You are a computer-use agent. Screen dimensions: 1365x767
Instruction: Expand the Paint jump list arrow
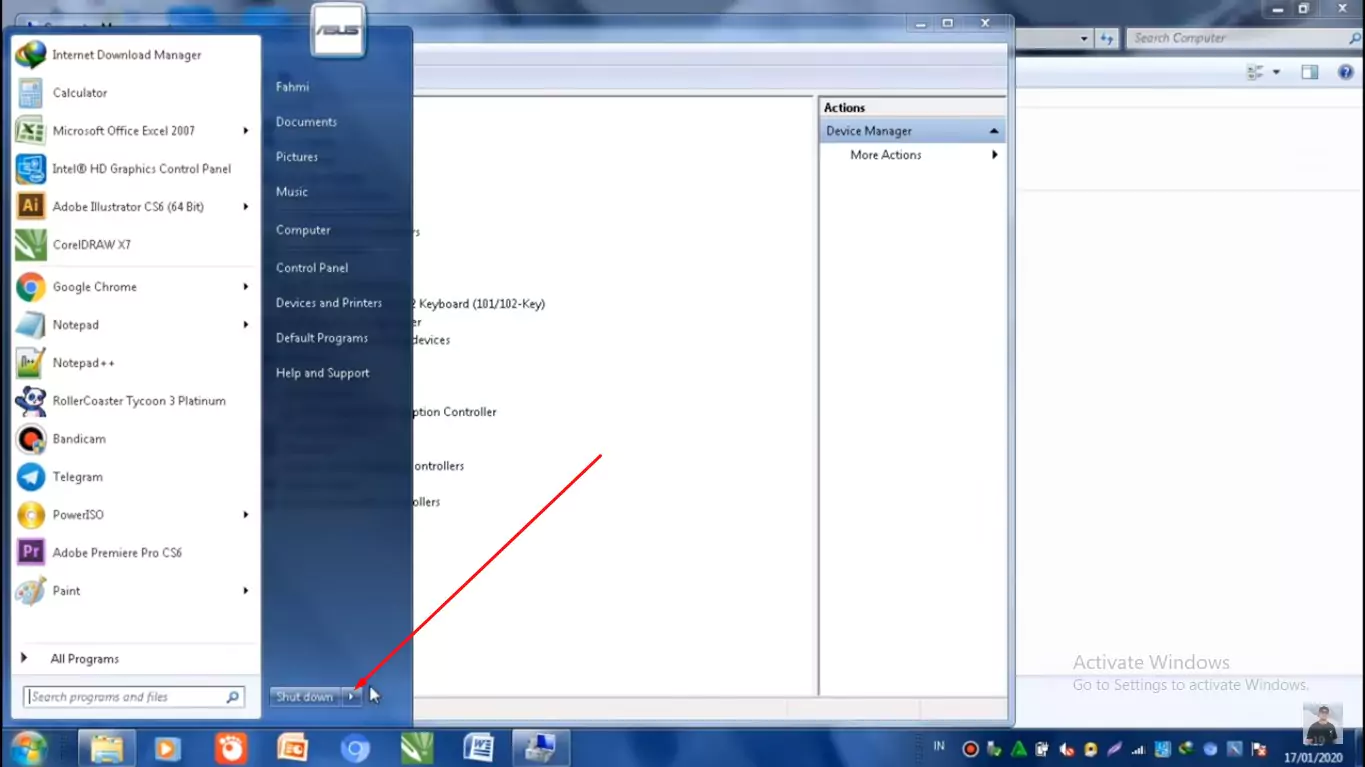click(x=246, y=591)
